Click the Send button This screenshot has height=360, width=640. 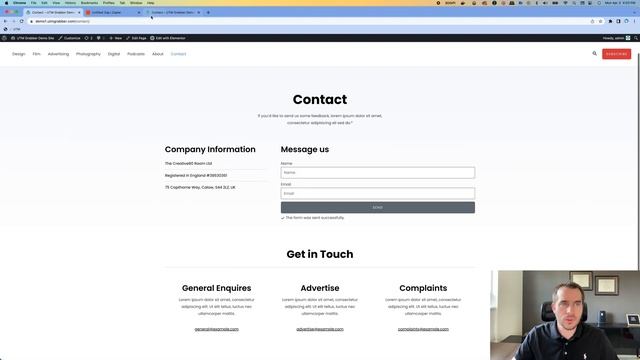[378, 207]
